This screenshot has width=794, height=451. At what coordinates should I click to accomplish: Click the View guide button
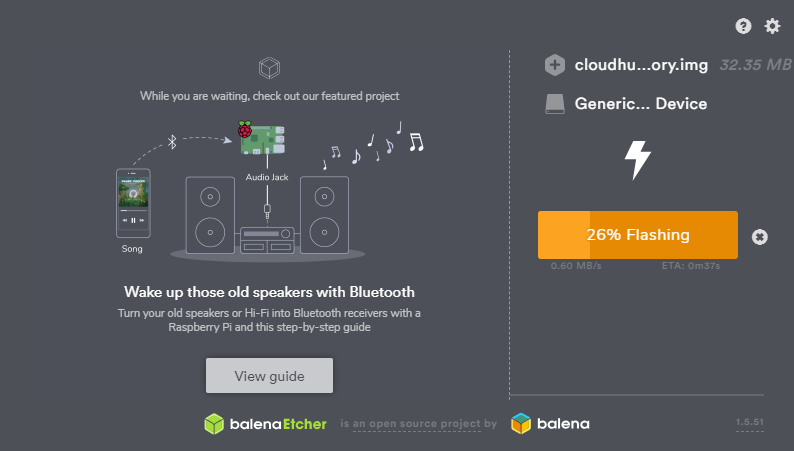click(x=269, y=376)
